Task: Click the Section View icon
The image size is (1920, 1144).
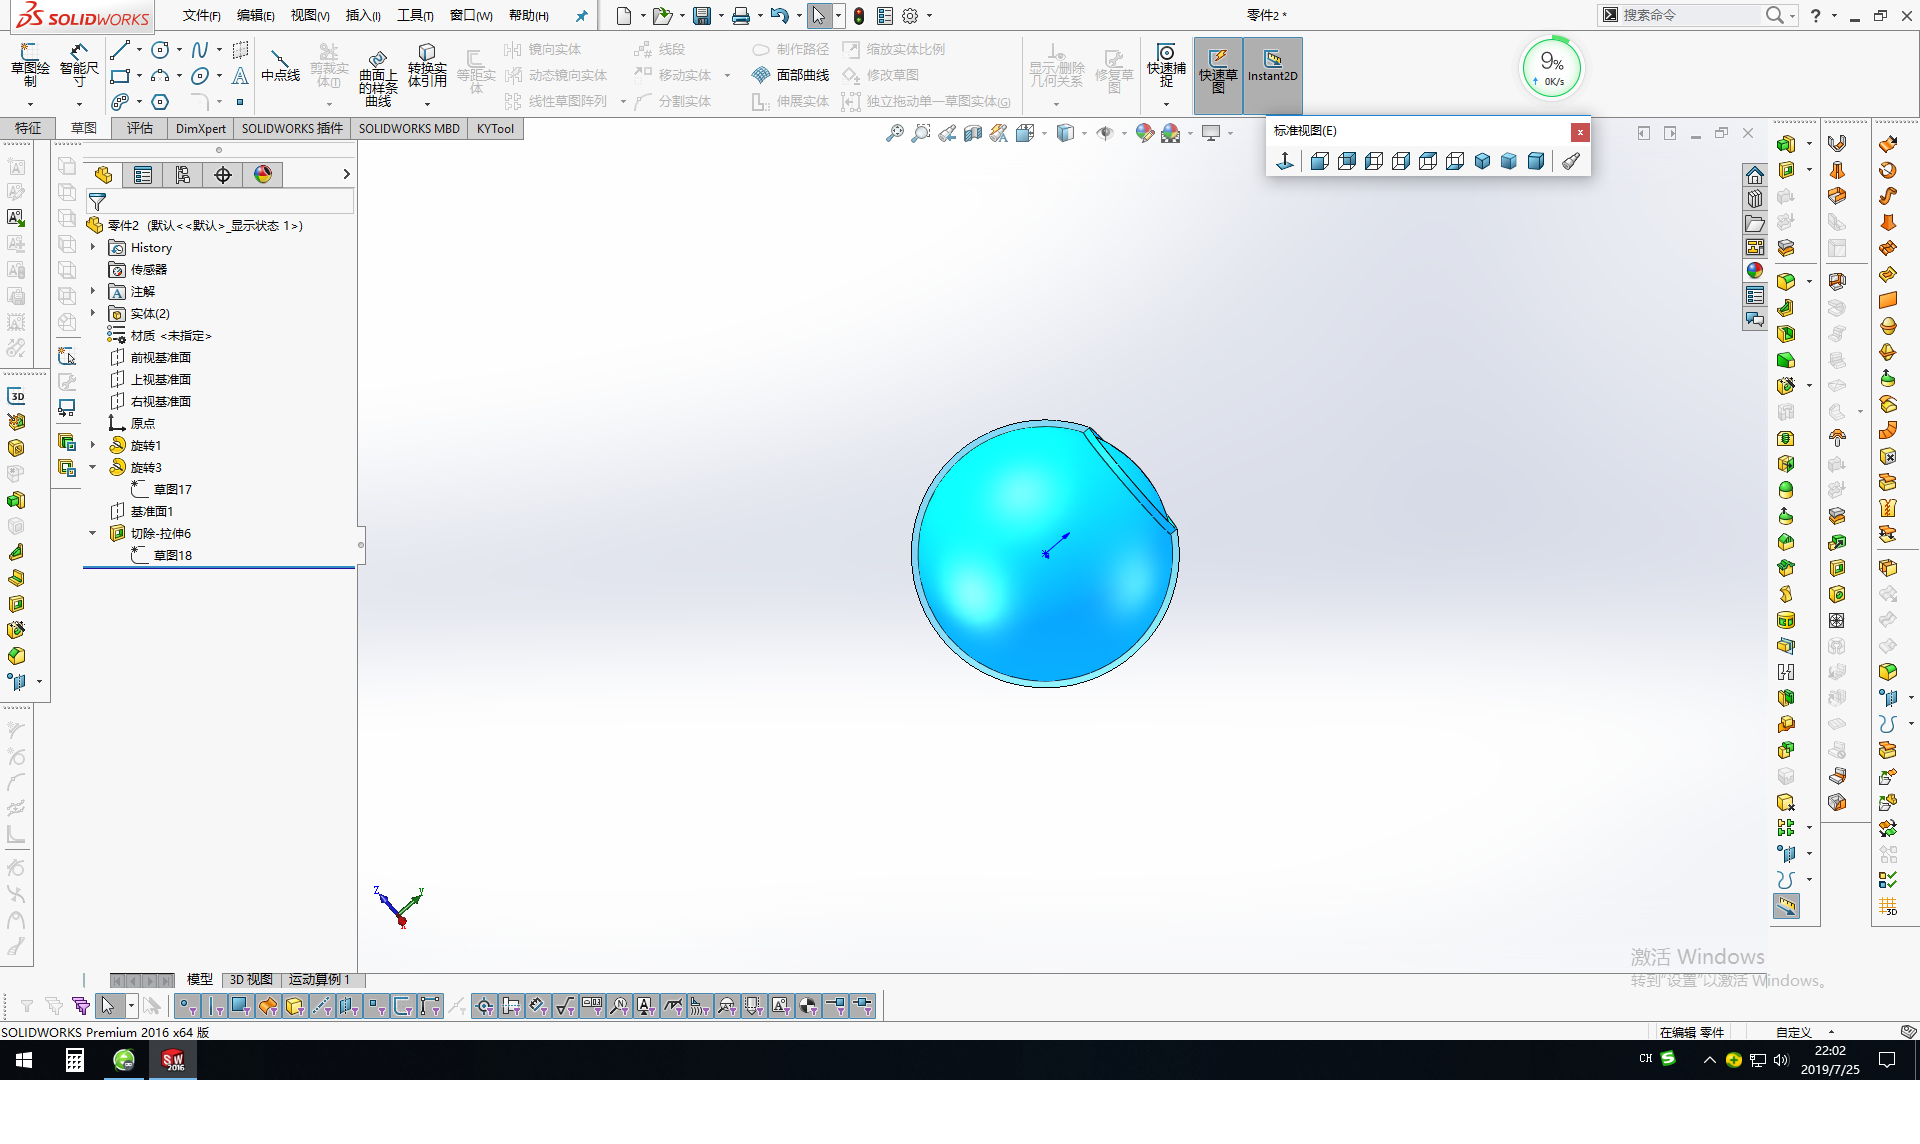Action: pyautogui.click(x=973, y=133)
